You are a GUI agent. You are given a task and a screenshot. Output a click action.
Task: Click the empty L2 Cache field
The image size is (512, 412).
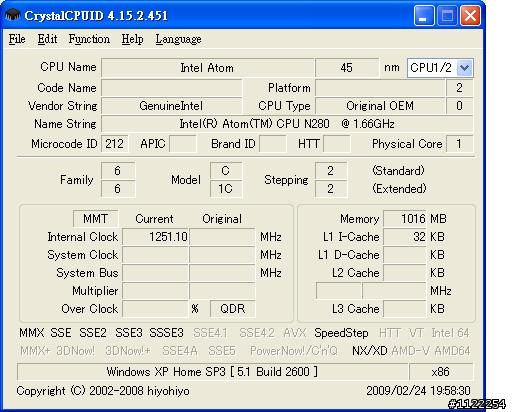tap(405, 273)
